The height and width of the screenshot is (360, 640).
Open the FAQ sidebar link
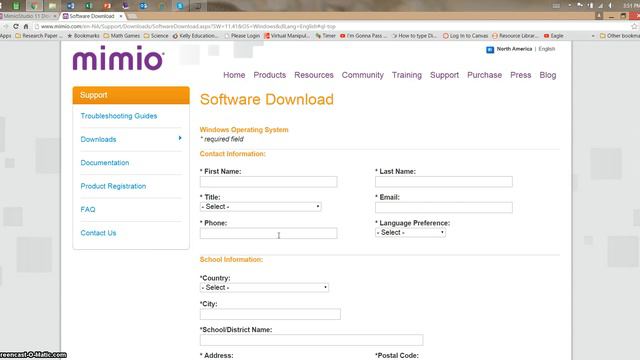88,209
